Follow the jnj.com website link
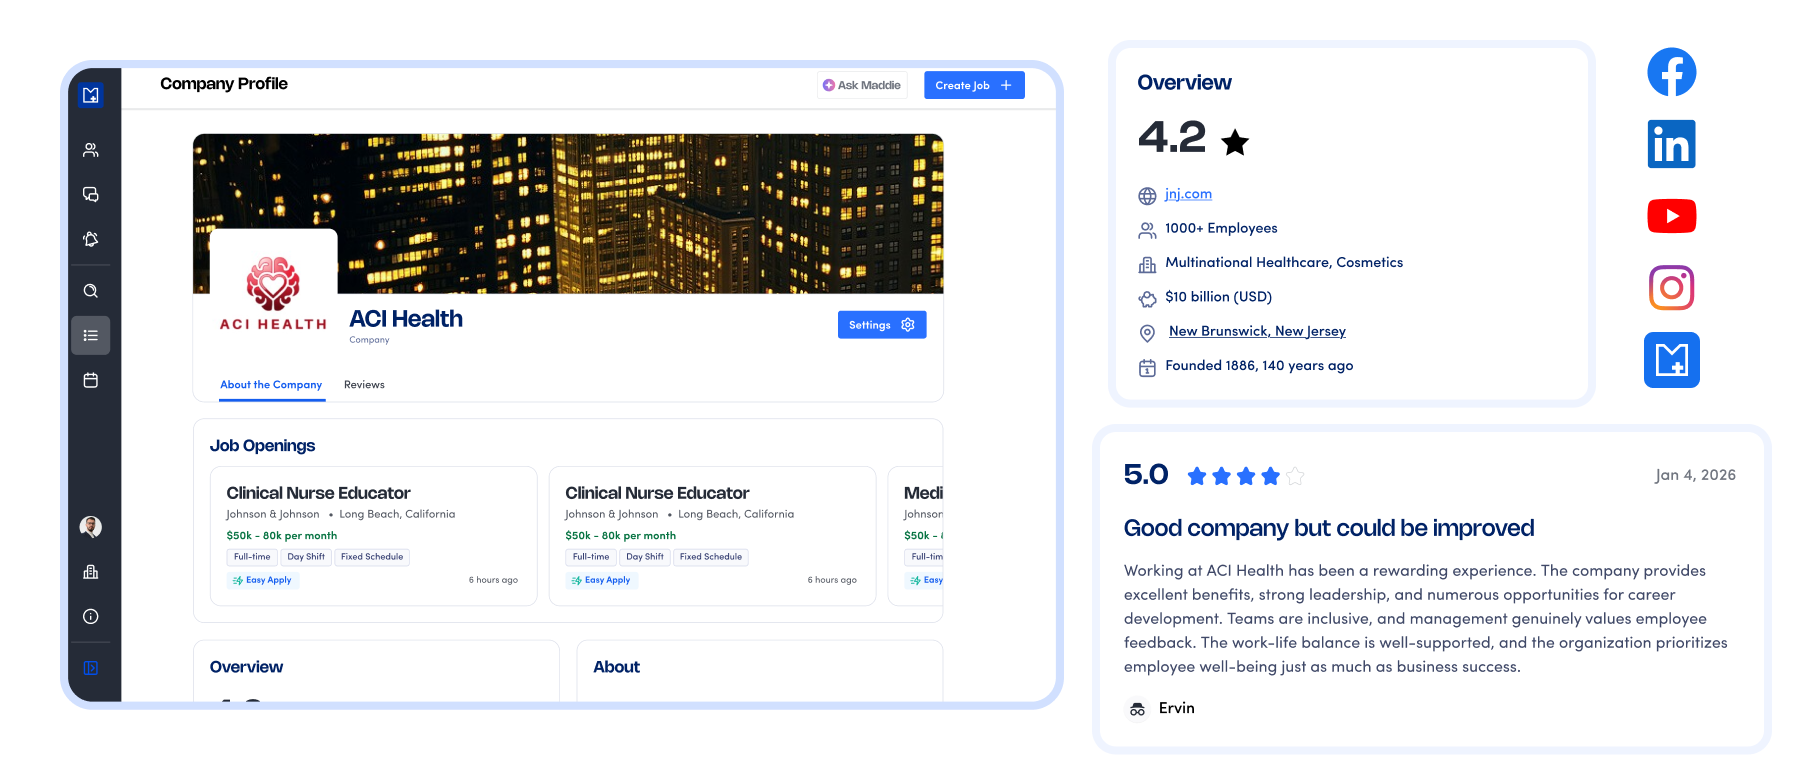The height and width of the screenshot is (769, 1800). pos(1188,194)
